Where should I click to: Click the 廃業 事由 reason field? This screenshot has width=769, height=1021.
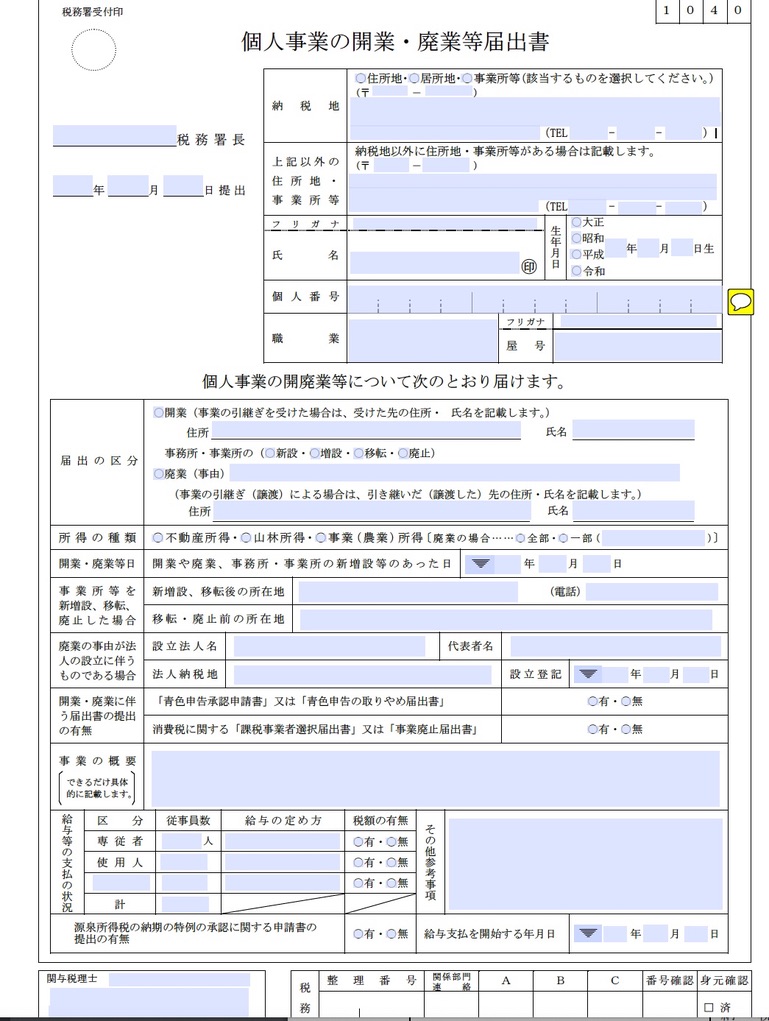click(x=454, y=473)
